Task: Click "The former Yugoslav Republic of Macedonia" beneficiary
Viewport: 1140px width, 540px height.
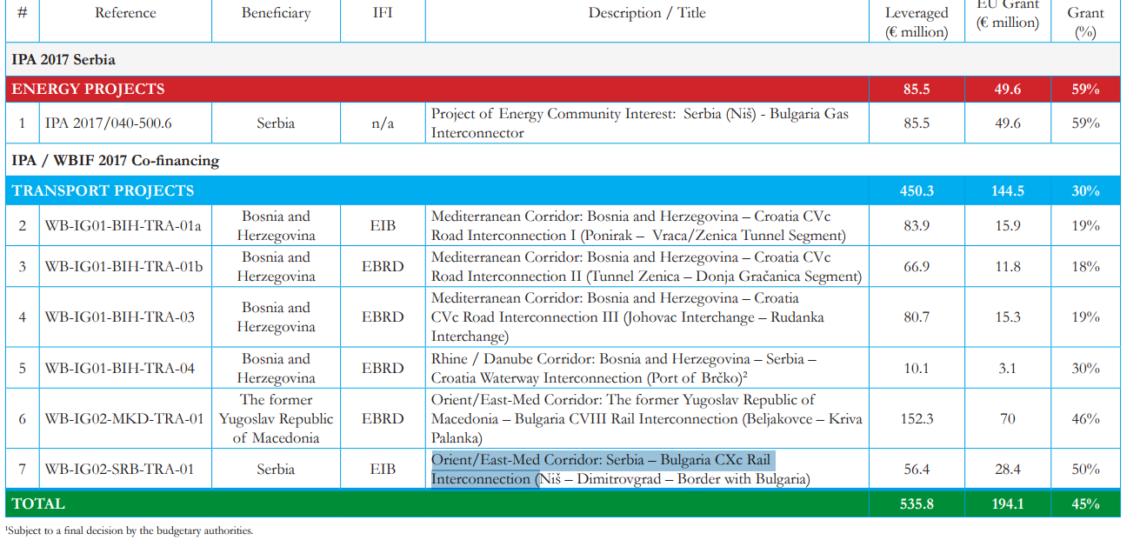Action: point(276,419)
